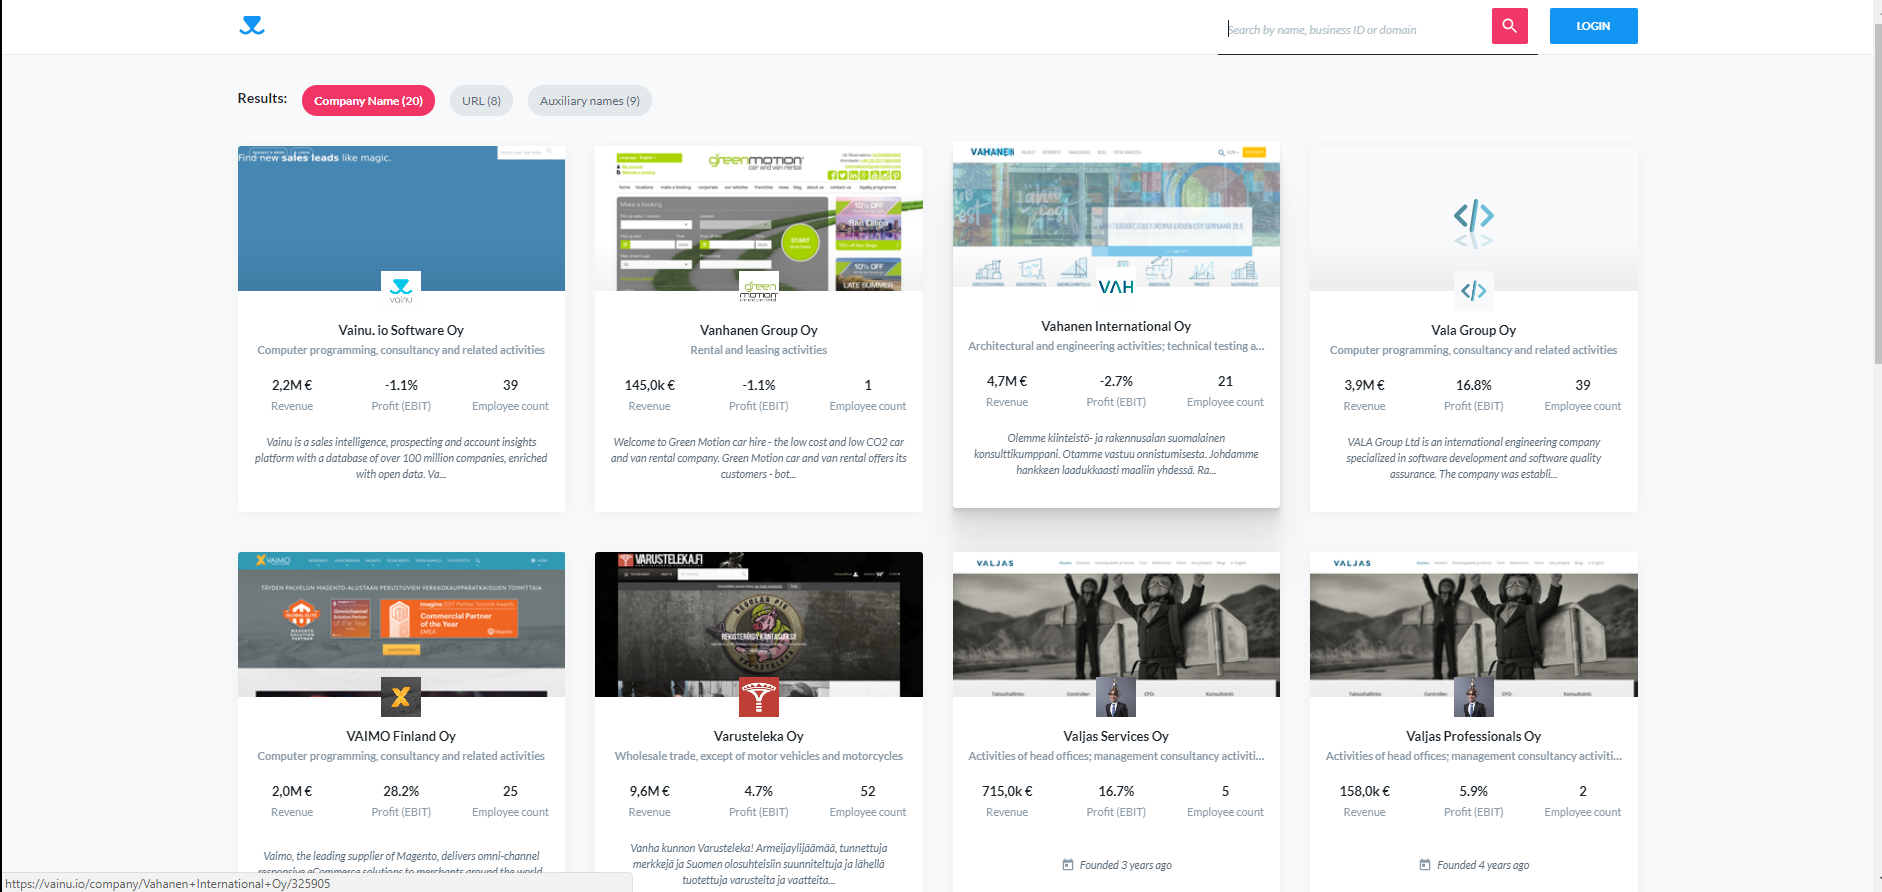Viewport: 1882px width, 892px height.
Task: Click the Vala Group code-bracket logo badge
Action: 1473,290
